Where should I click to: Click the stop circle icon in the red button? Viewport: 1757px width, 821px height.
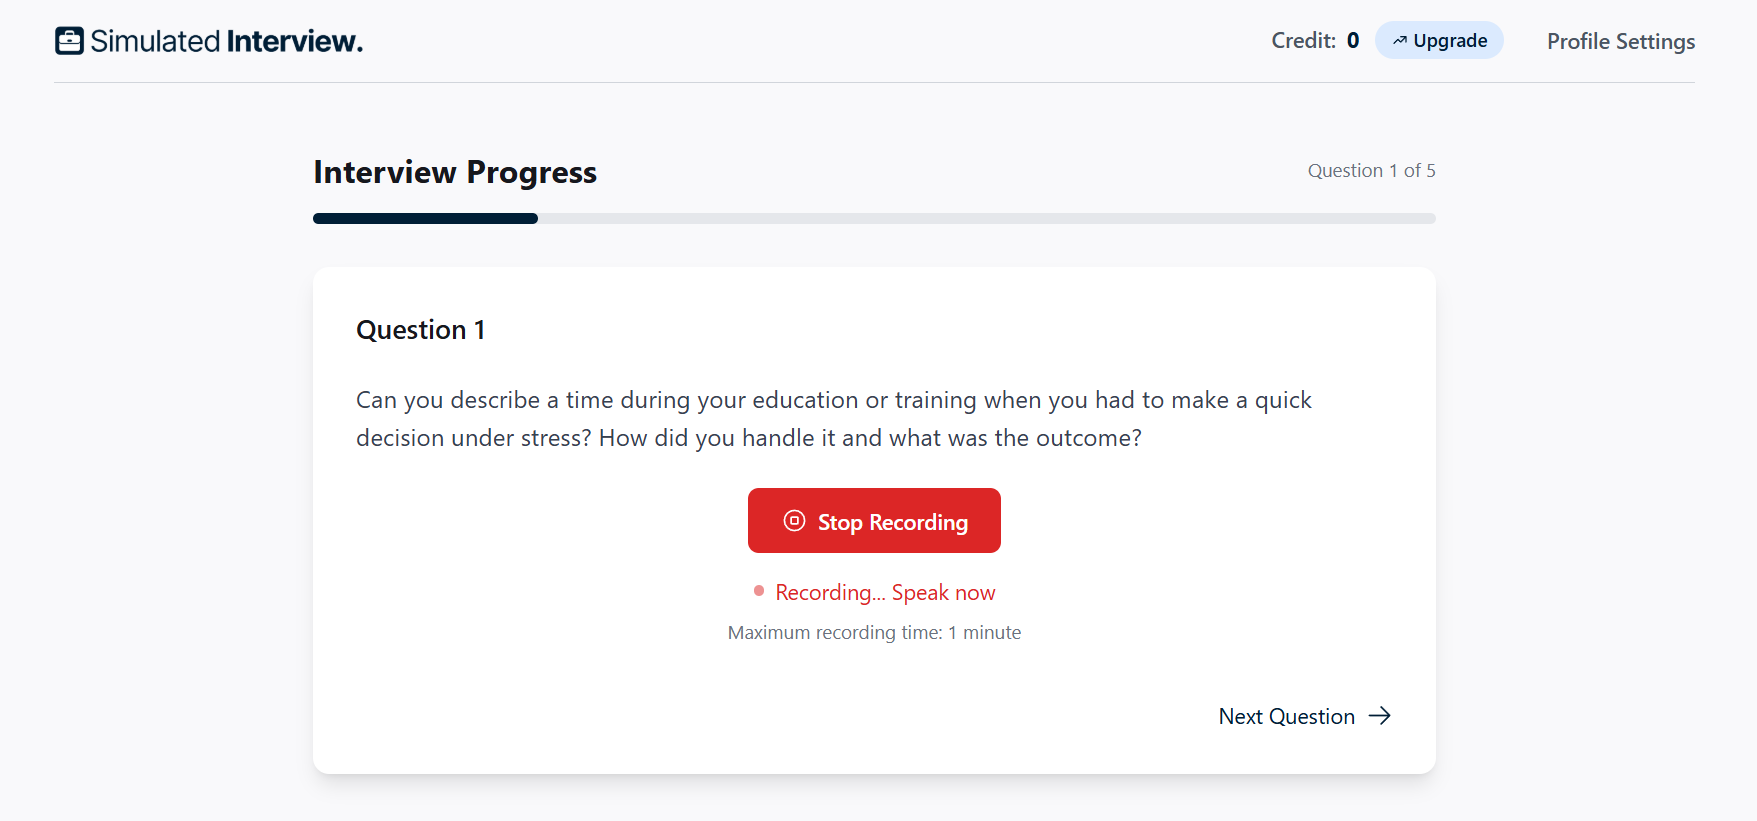point(794,520)
